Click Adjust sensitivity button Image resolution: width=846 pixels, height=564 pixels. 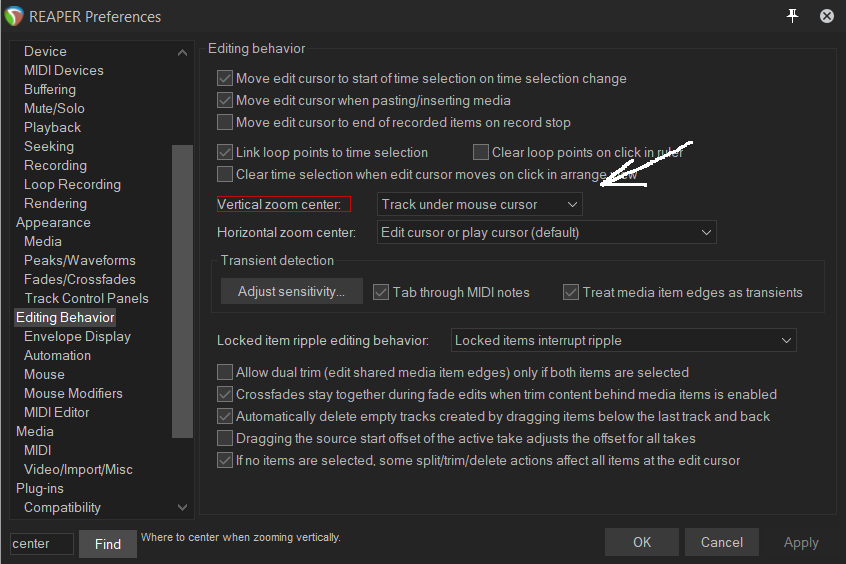tap(291, 291)
